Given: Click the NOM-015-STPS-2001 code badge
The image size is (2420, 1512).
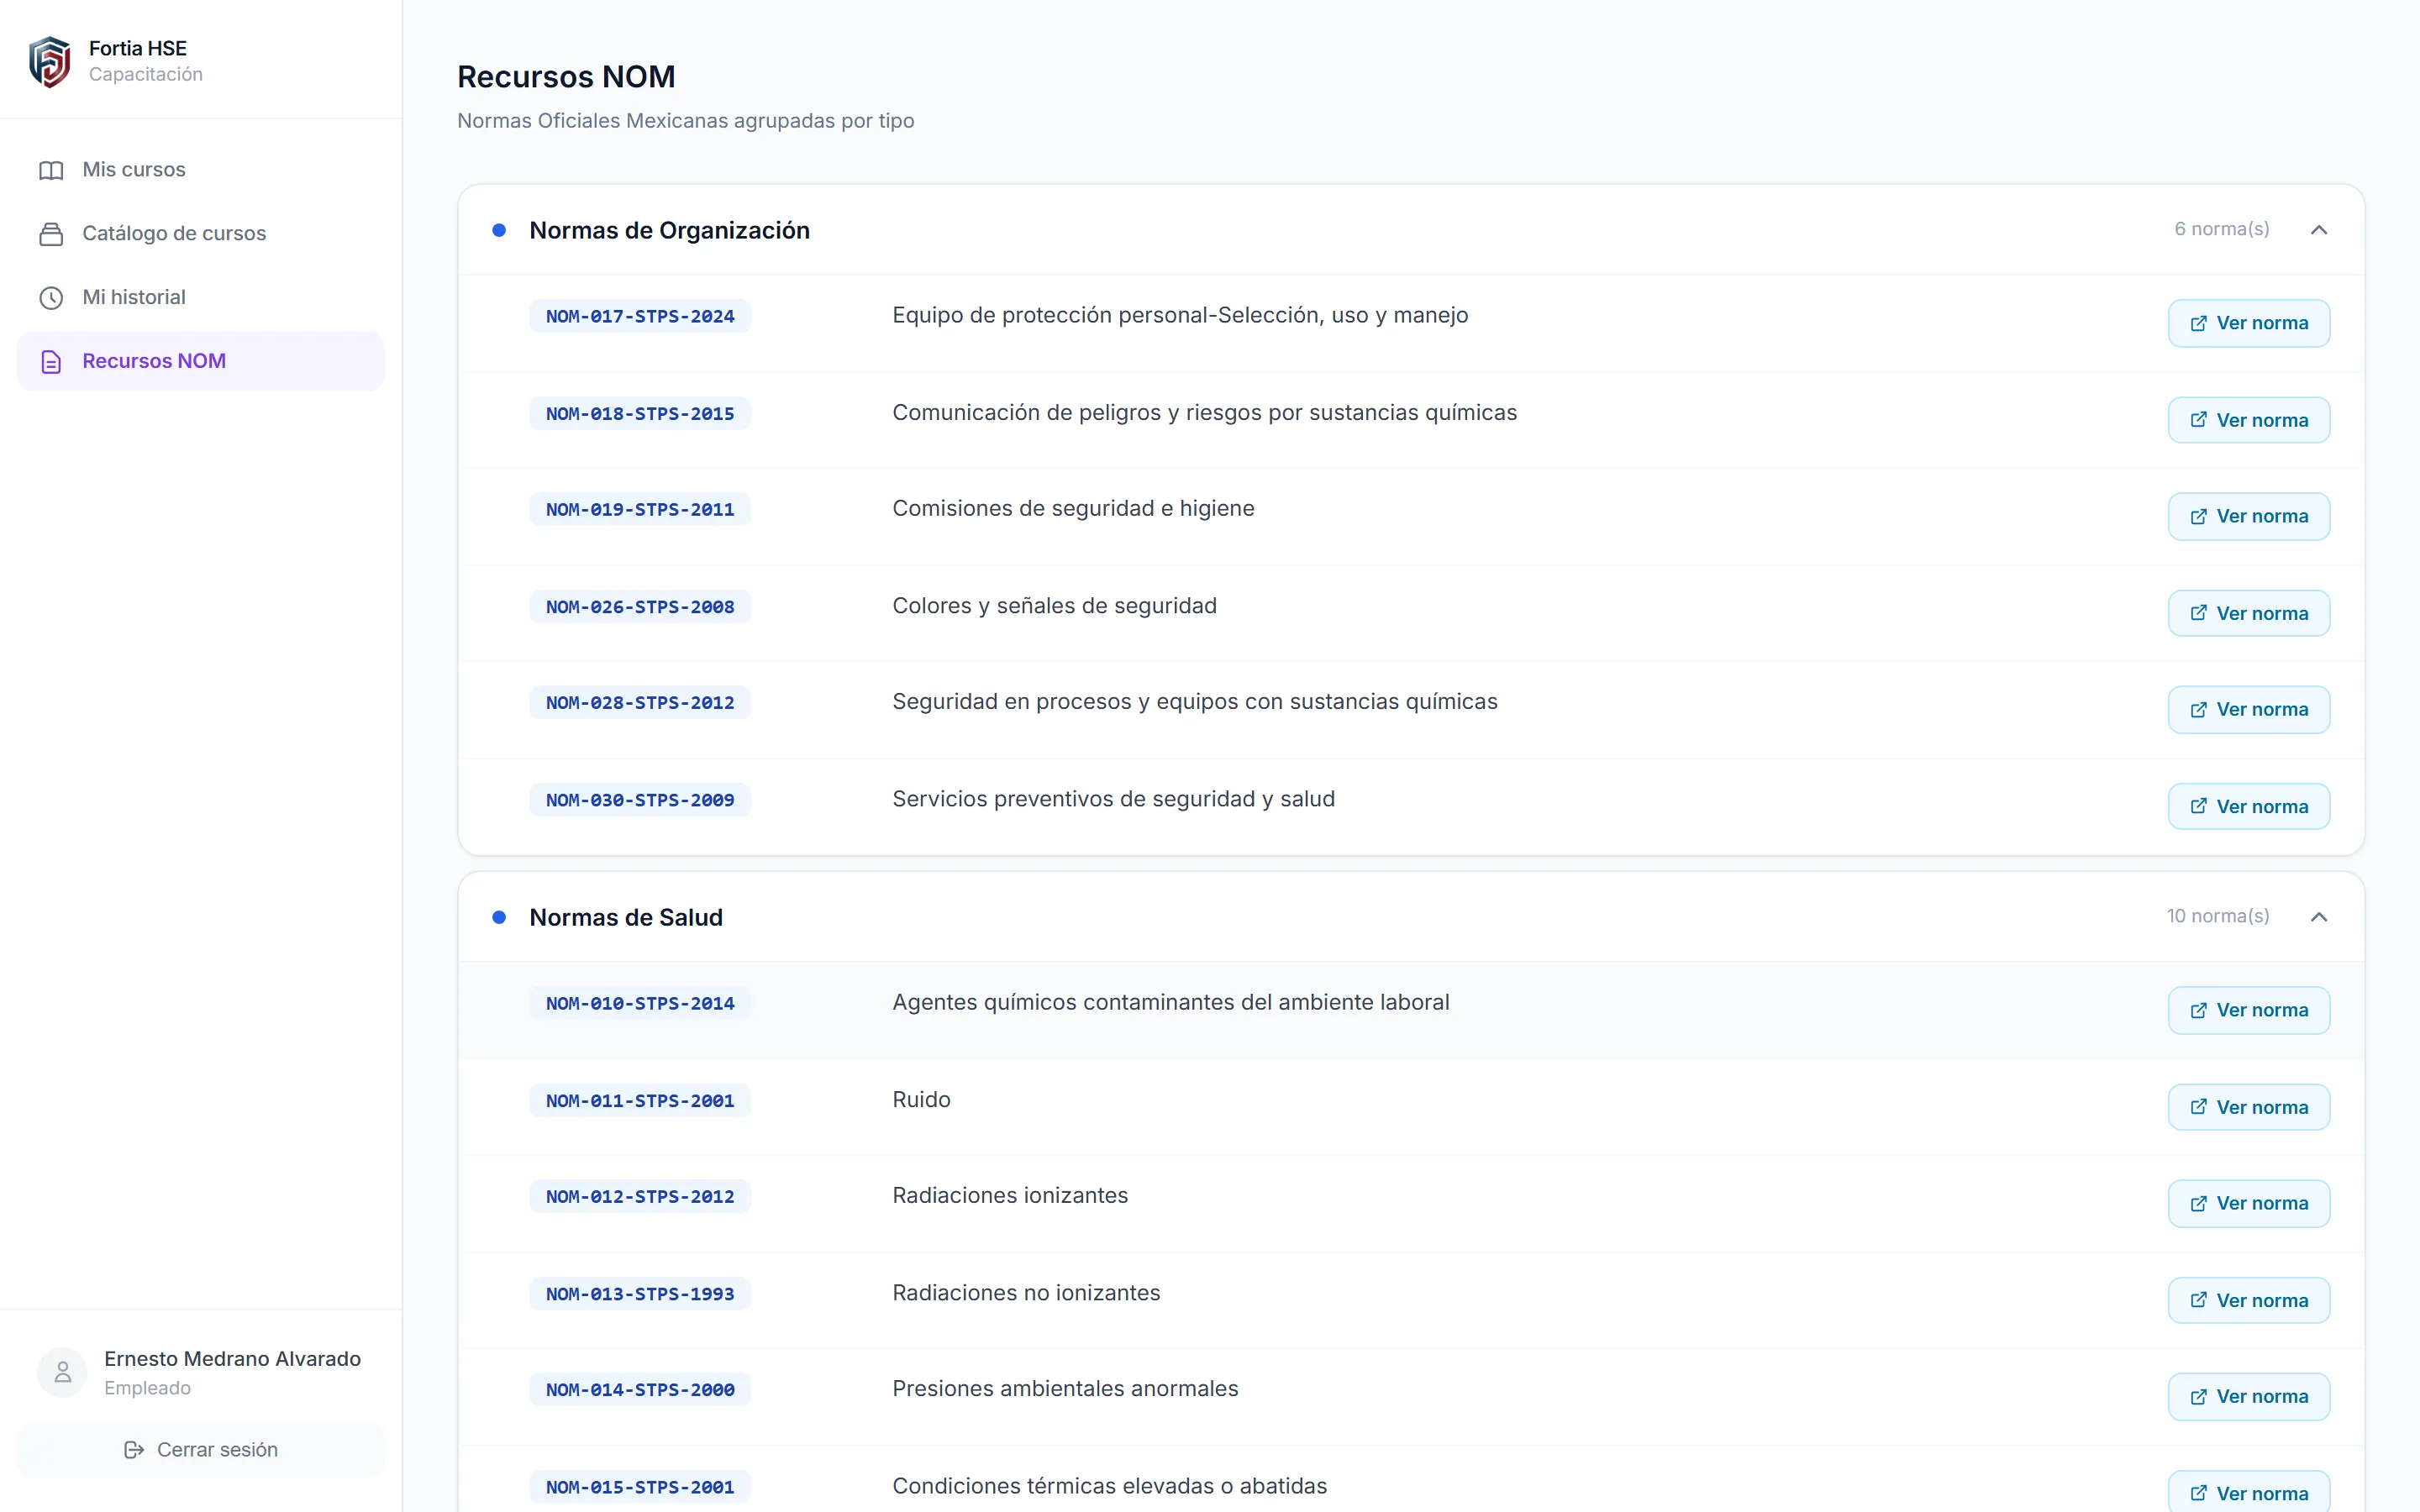Looking at the screenshot, I should tap(640, 1487).
